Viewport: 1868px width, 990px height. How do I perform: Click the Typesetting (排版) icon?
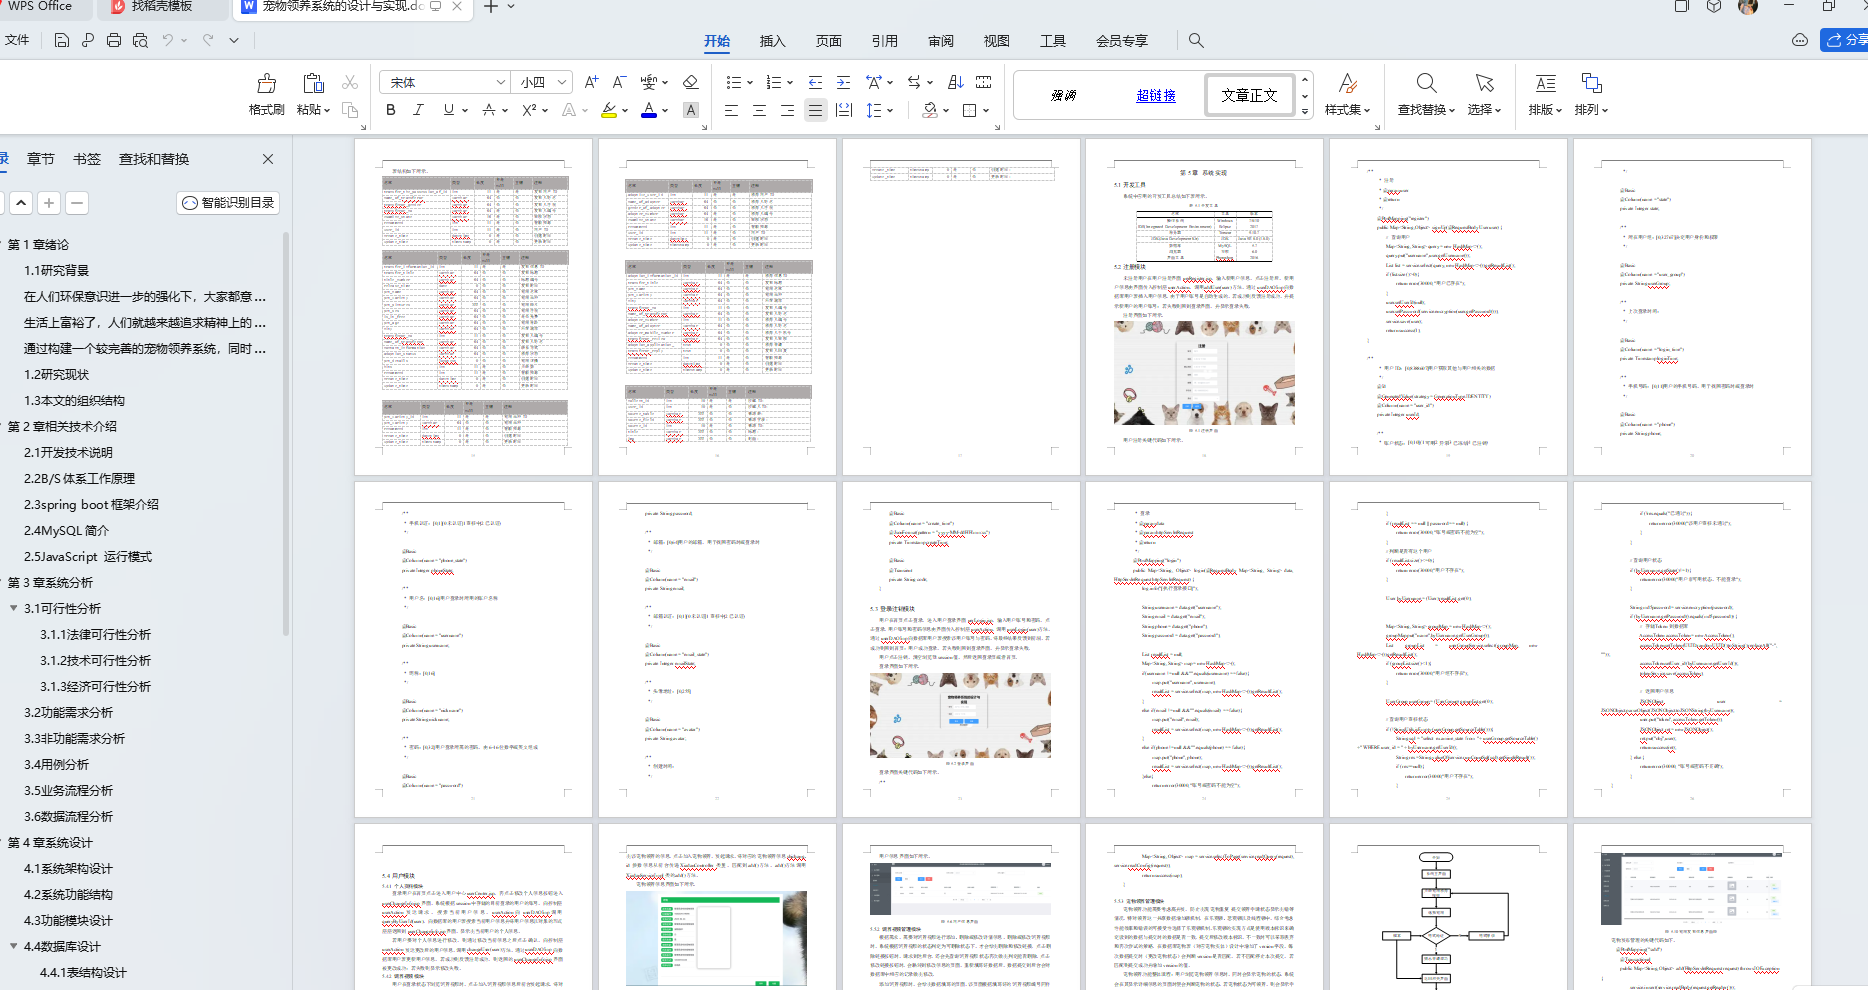1545,83
